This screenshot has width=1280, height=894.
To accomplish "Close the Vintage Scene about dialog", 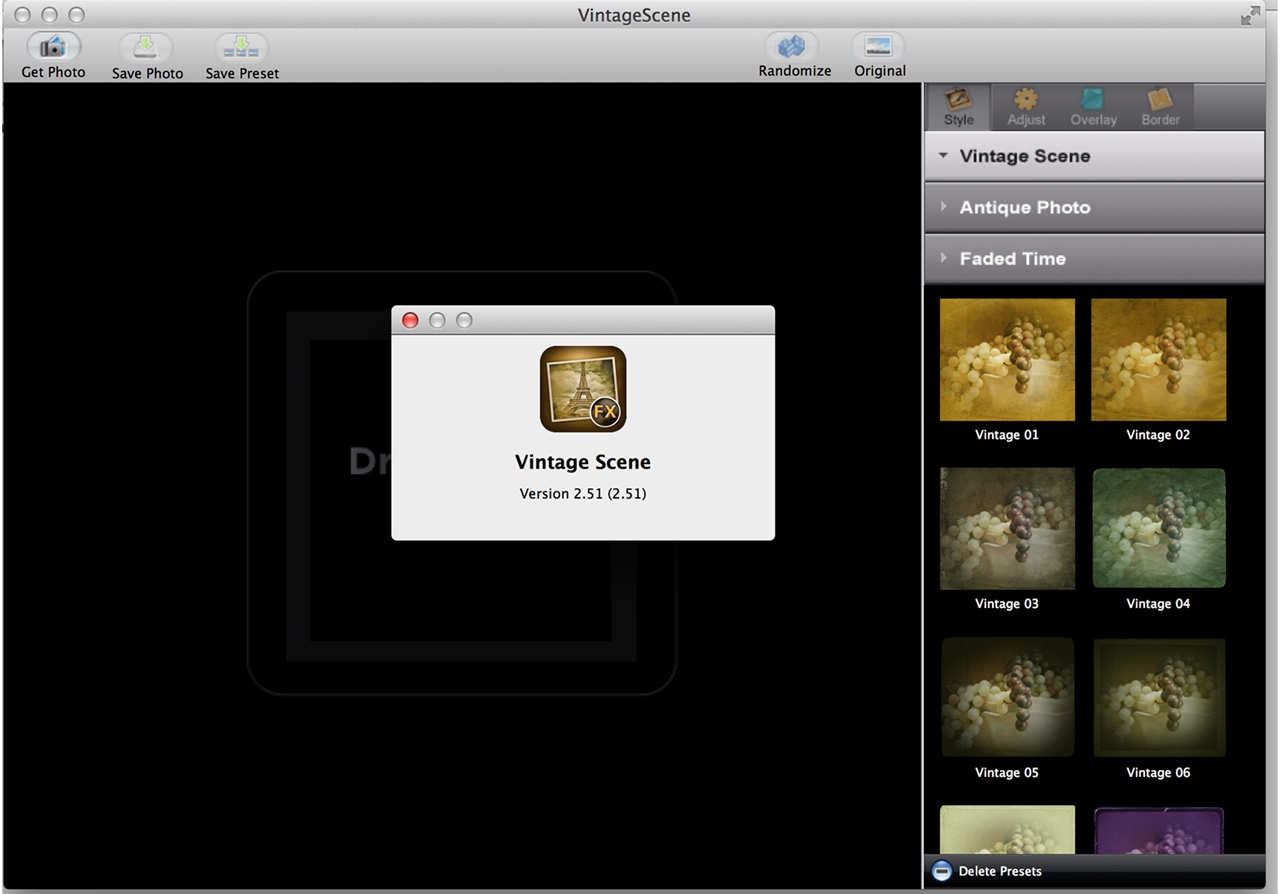I will click(410, 320).
